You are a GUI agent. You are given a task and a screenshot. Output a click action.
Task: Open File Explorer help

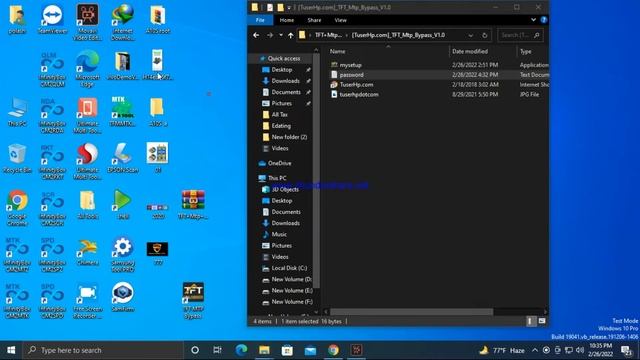click(x=544, y=20)
